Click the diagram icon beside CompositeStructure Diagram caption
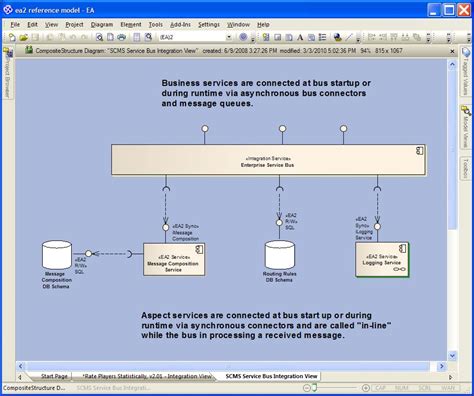 (x=29, y=50)
